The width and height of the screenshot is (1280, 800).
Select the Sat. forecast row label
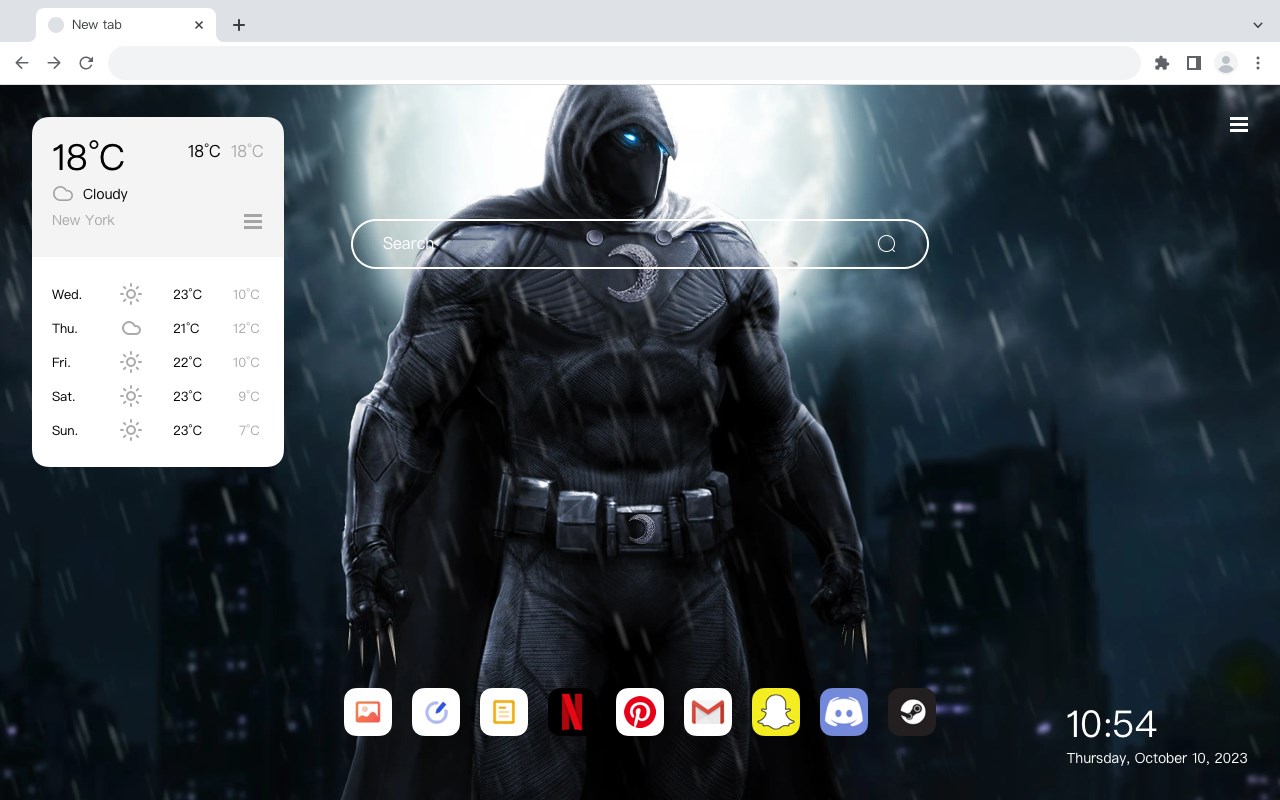64,396
